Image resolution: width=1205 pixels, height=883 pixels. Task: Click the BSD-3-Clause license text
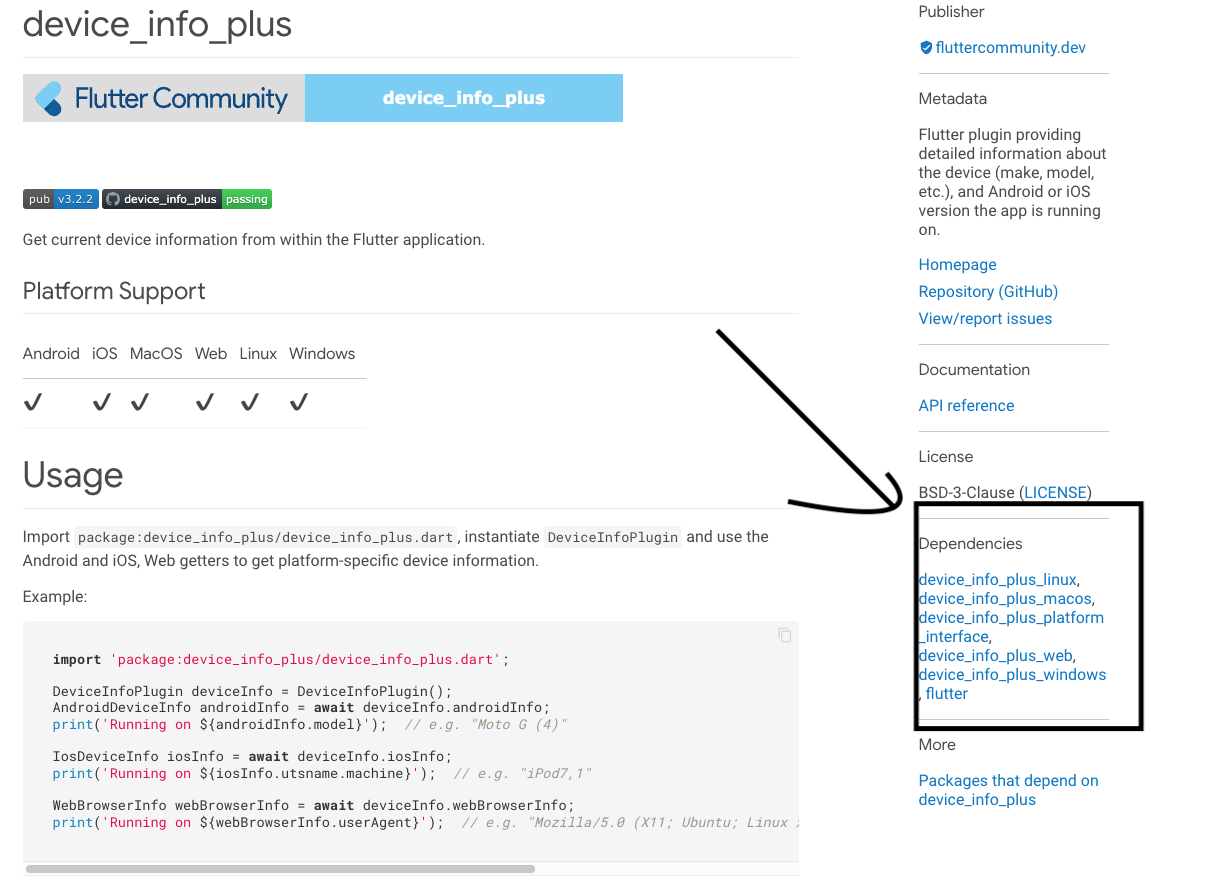click(967, 492)
